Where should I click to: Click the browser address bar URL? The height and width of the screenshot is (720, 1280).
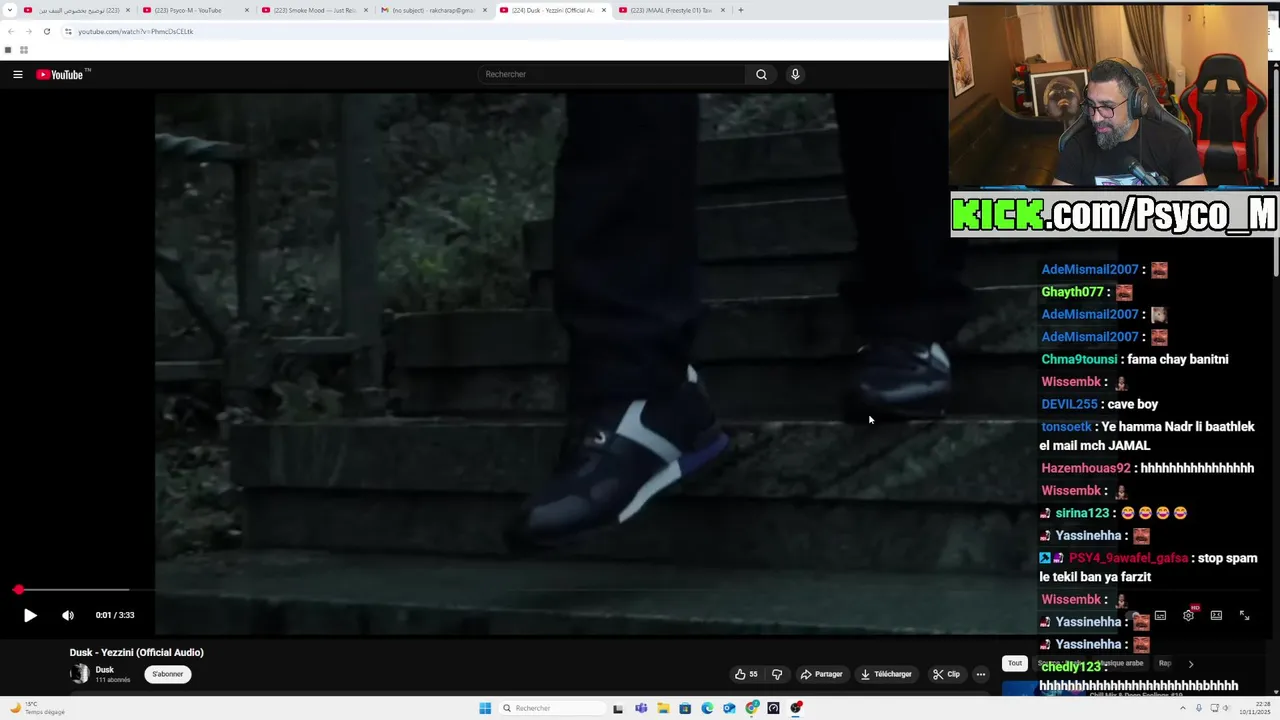click(x=136, y=31)
